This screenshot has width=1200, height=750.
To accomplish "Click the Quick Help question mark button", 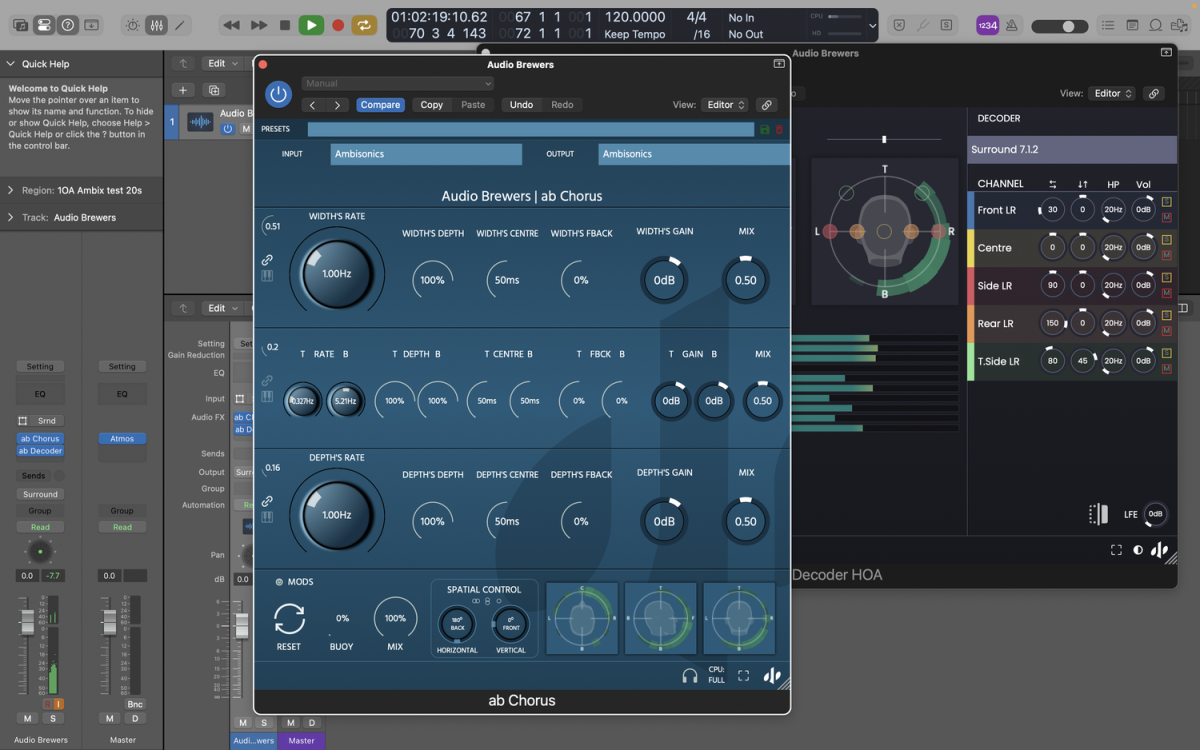I will (68, 25).
